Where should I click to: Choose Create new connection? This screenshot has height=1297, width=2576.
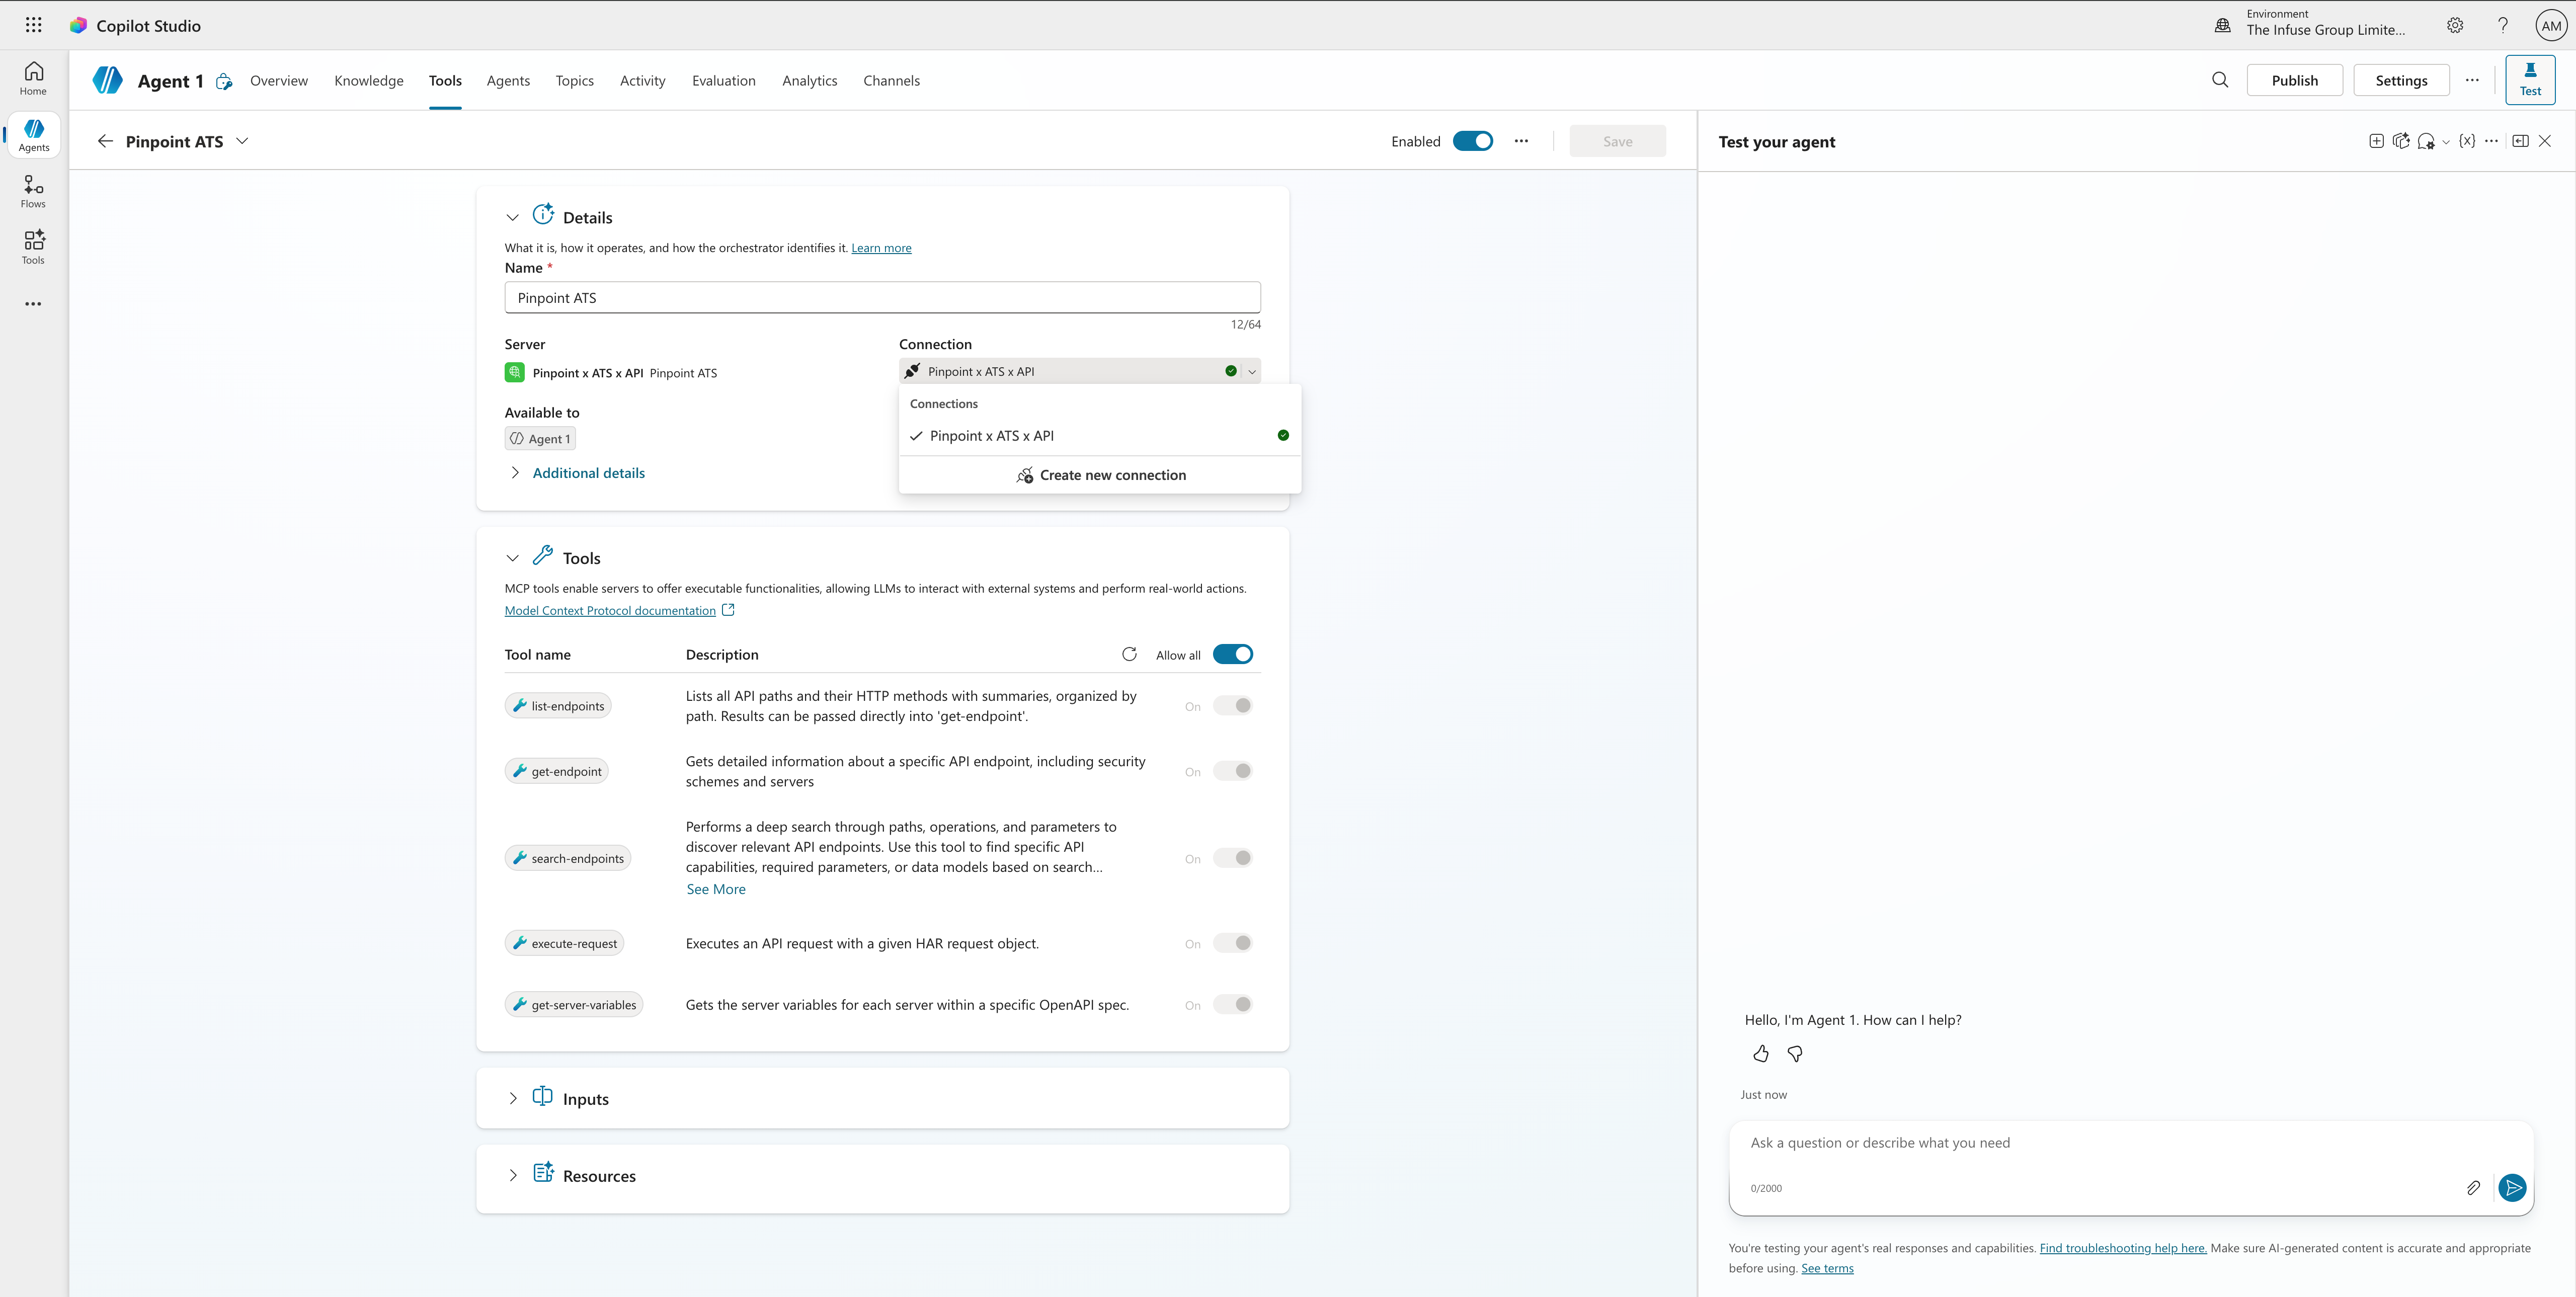pyautogui.click(x=1100, y=475)
